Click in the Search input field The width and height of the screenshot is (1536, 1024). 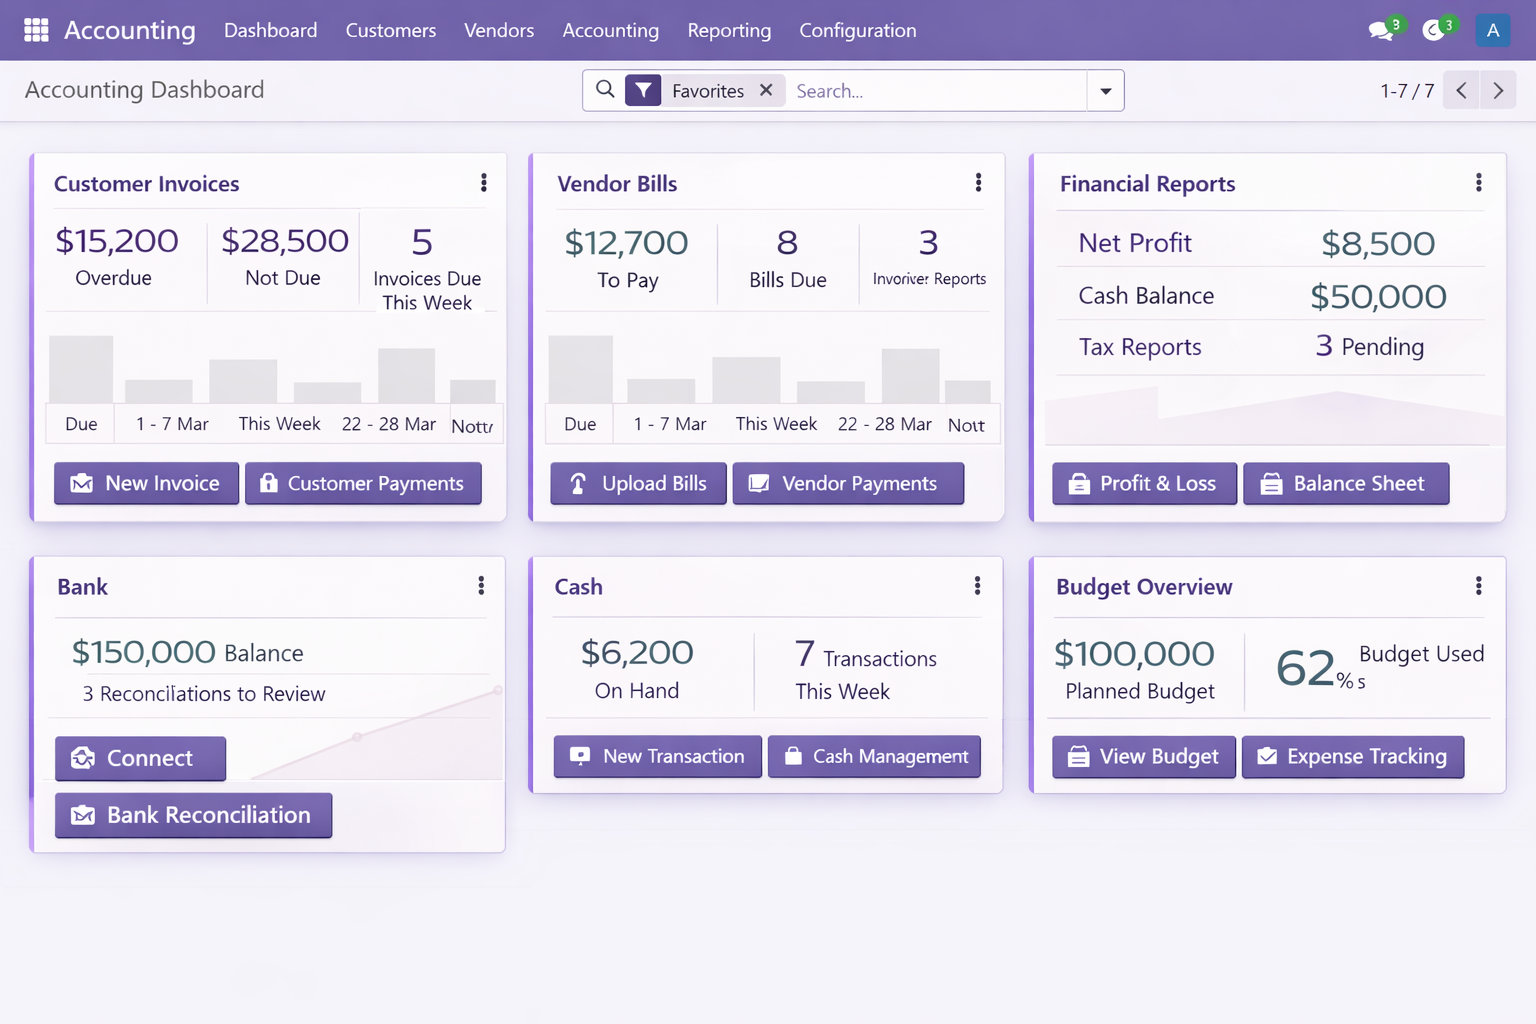[935, 91]
